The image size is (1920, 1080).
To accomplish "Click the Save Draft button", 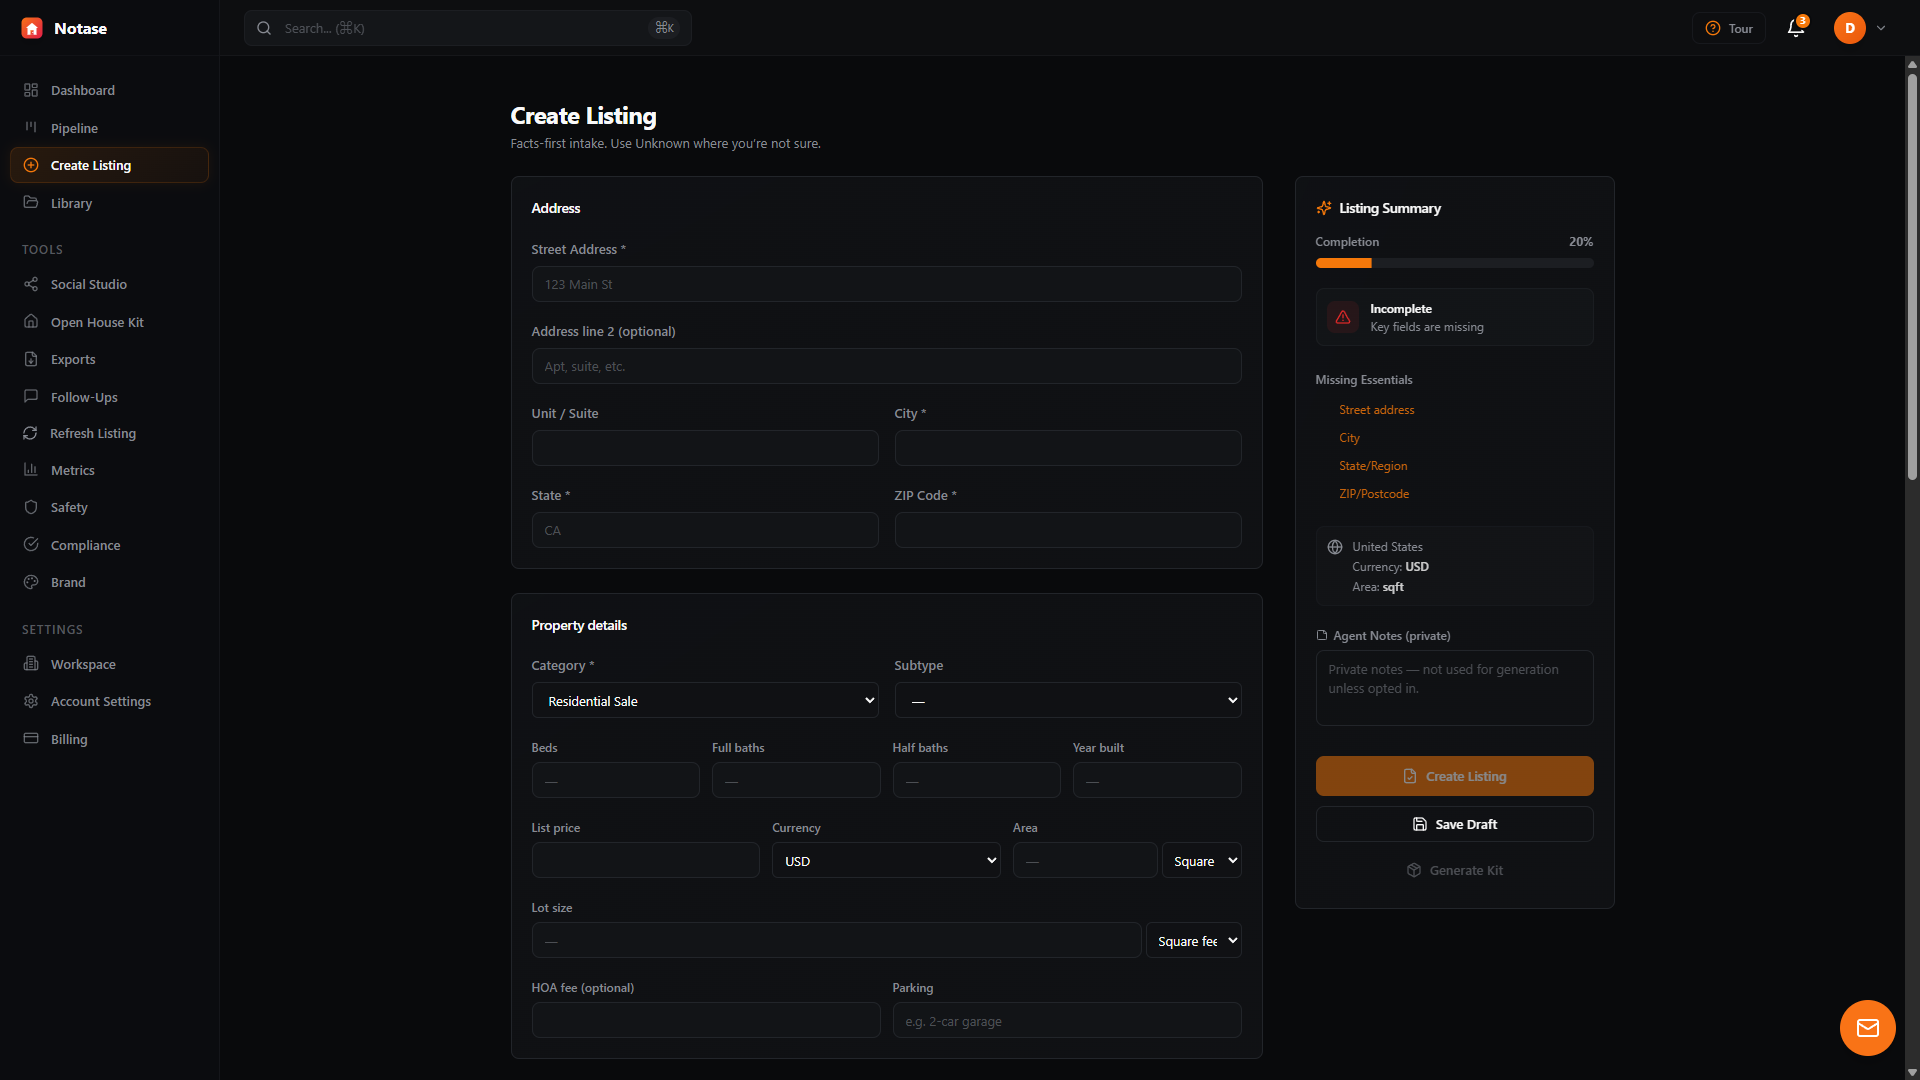I will (1454, 824).
